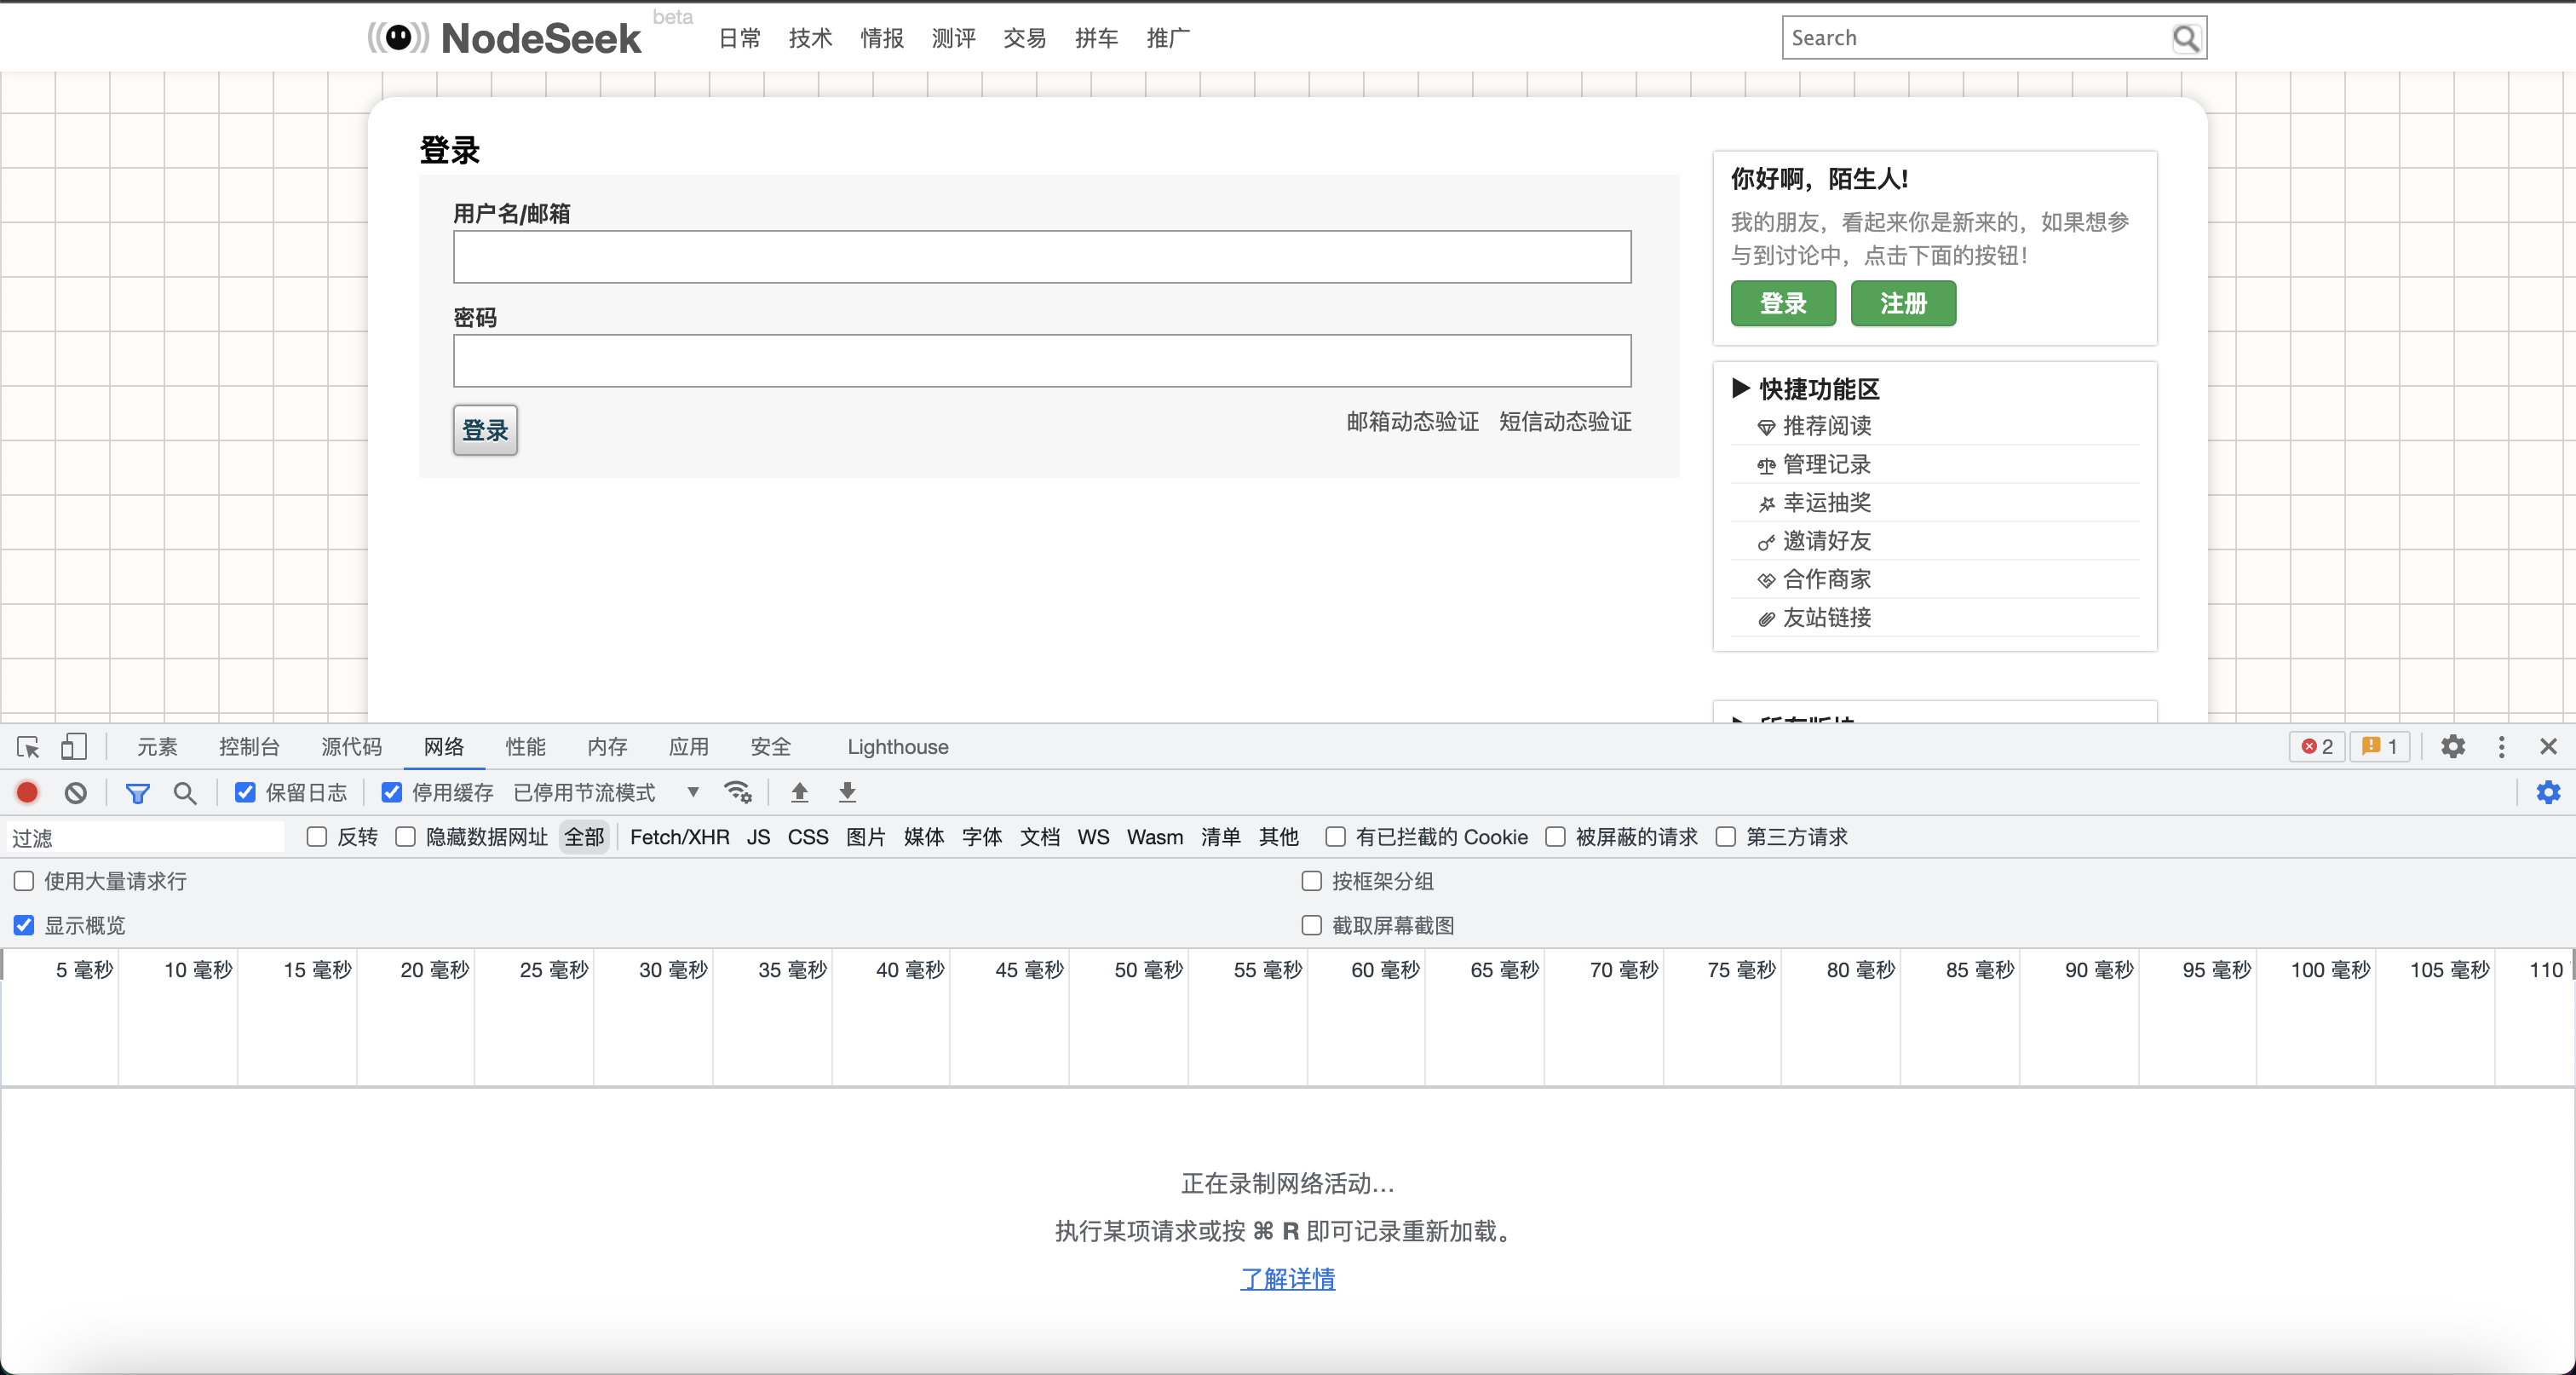Toggle the network filter funnel icon

point(138,793)
